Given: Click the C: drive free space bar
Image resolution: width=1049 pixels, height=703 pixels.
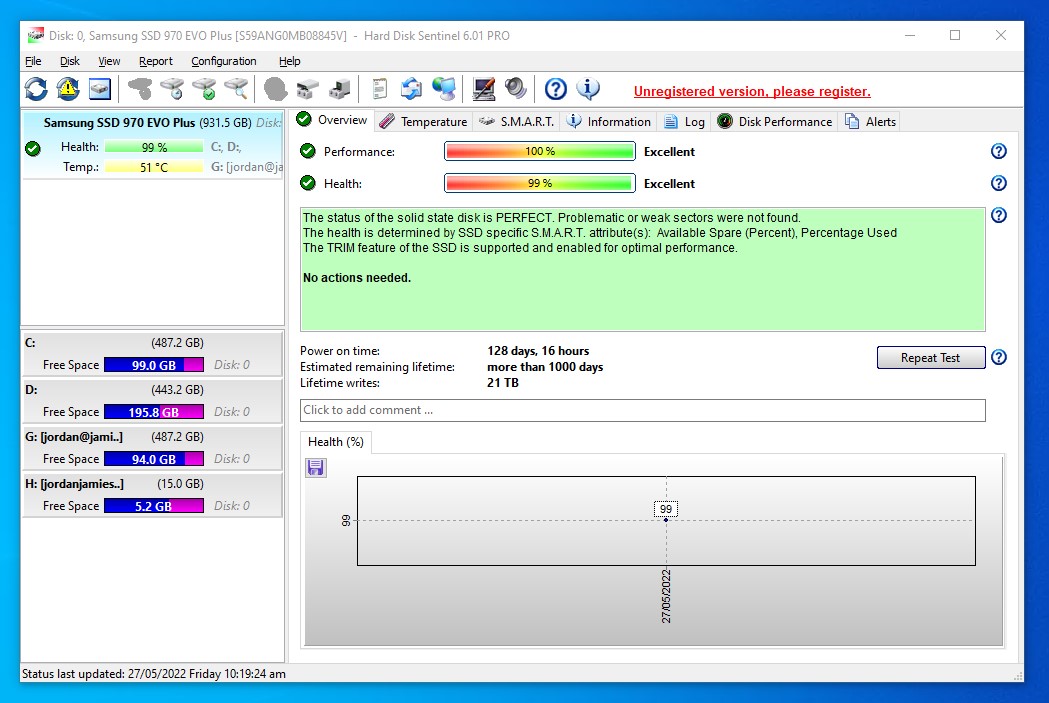Looking at the screenshot, I should (153, 365).
